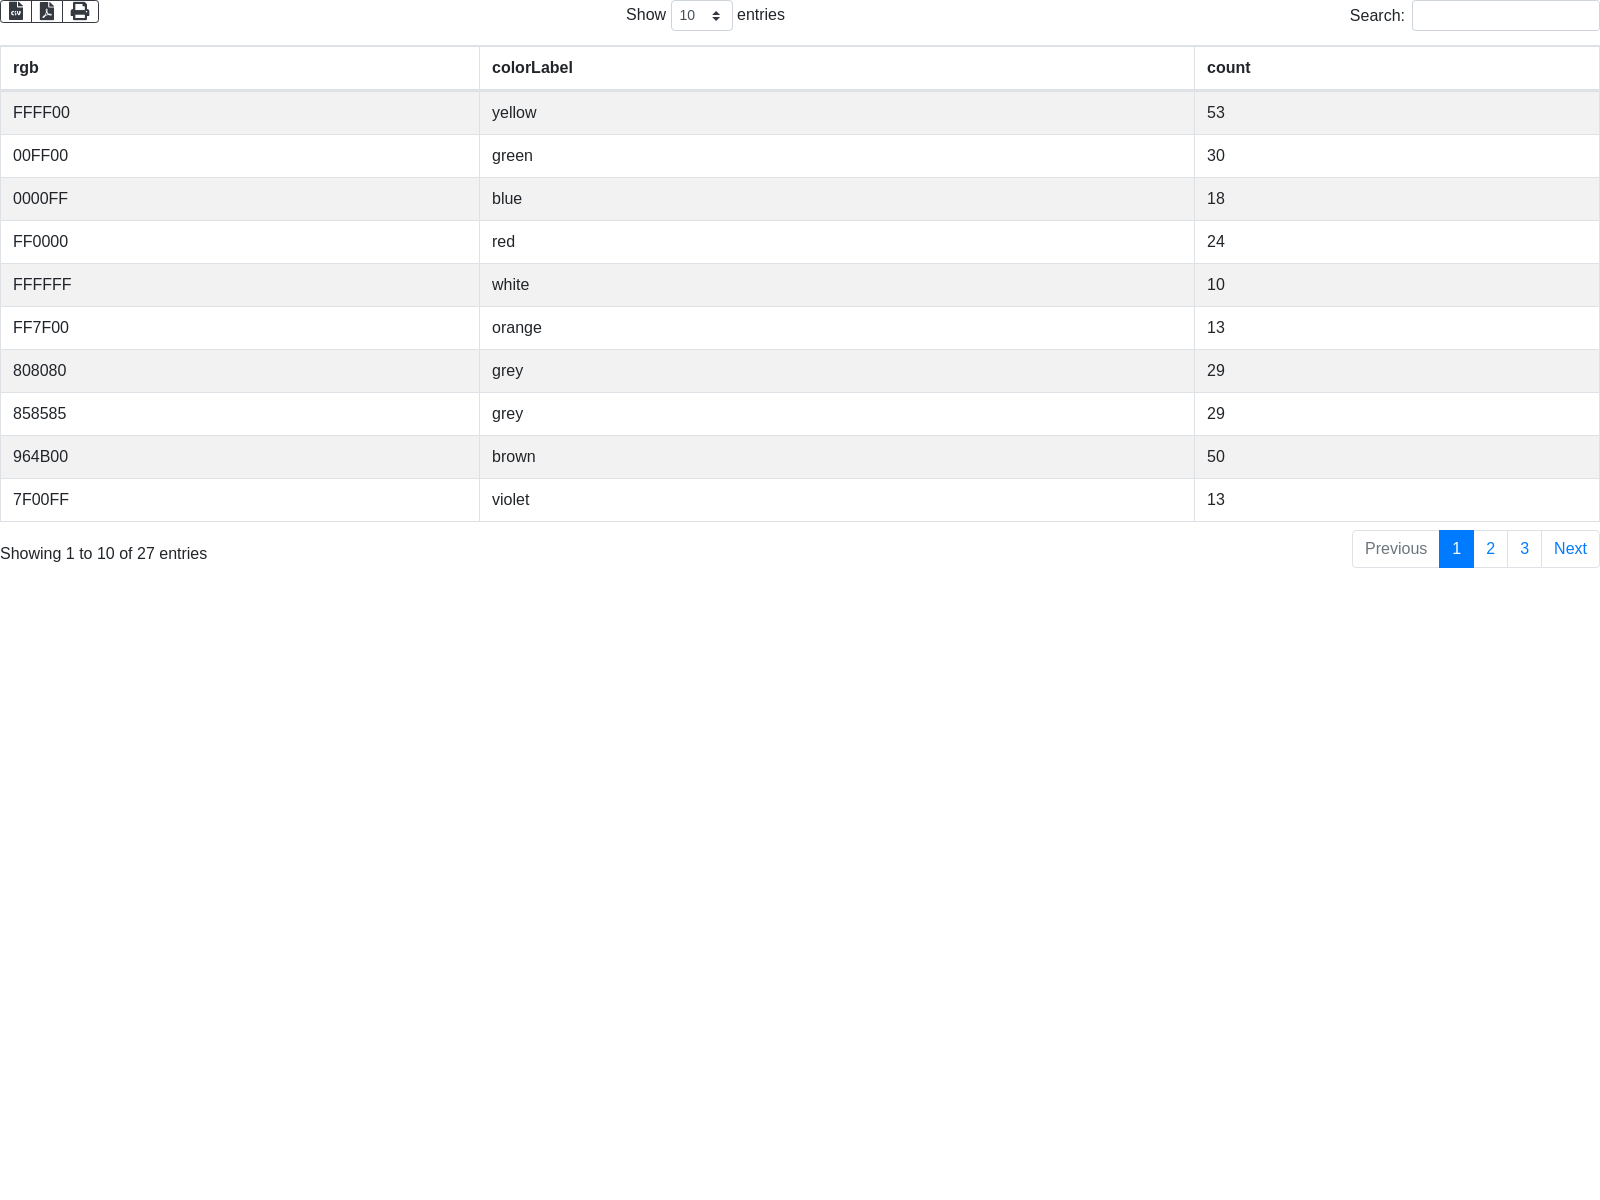Export the table as CSV
Image resolution: width=1600 pixels, height=1200 pixels.
coord(16,11)
